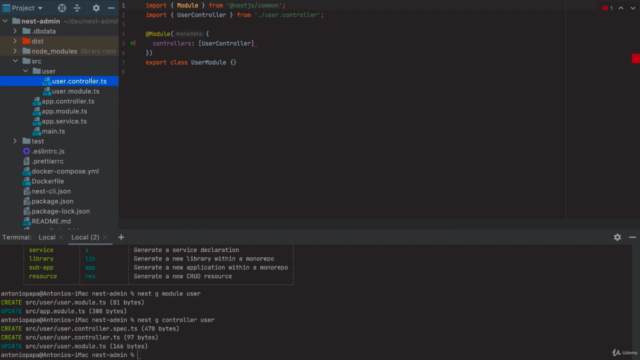Click 'UserModule' class name on line 7
Image resolution: width=640 pixels, height=360 pixels.
click(208, 62)
